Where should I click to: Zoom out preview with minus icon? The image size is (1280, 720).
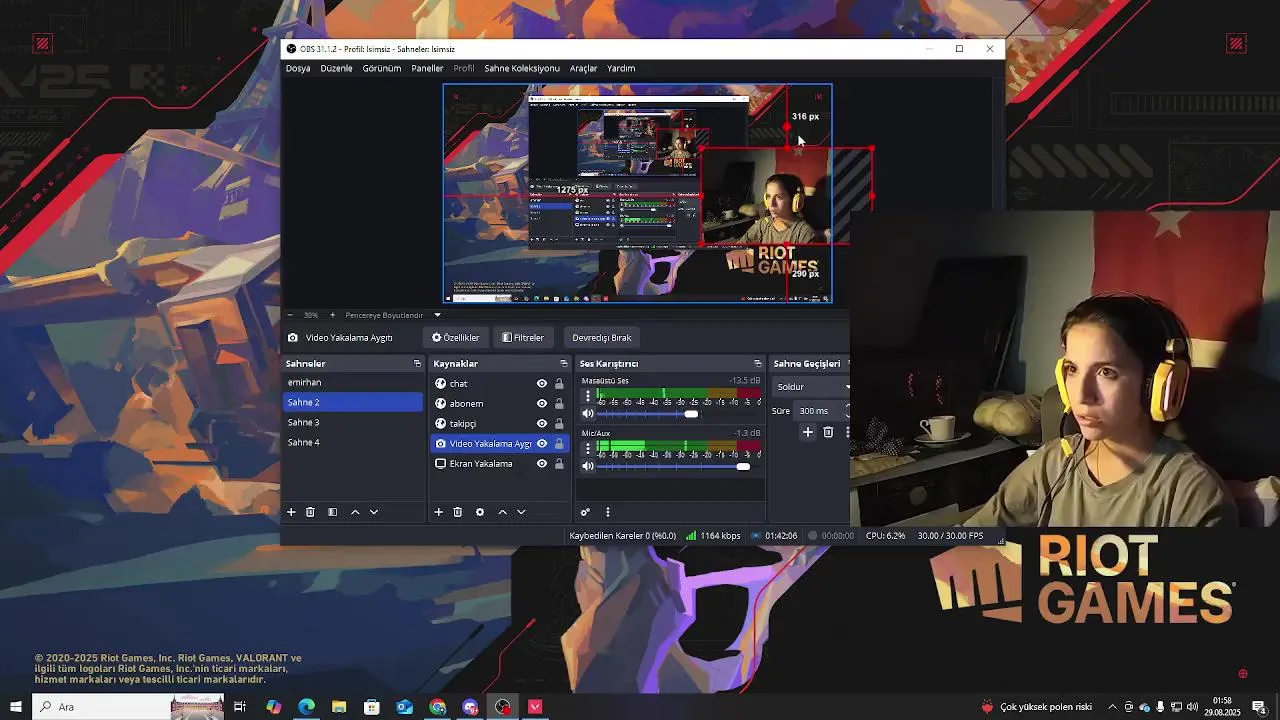click(x=290, y=315)
